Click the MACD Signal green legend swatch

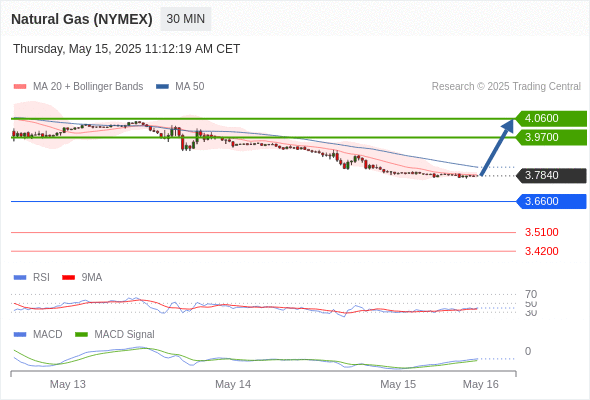(81, 334)
